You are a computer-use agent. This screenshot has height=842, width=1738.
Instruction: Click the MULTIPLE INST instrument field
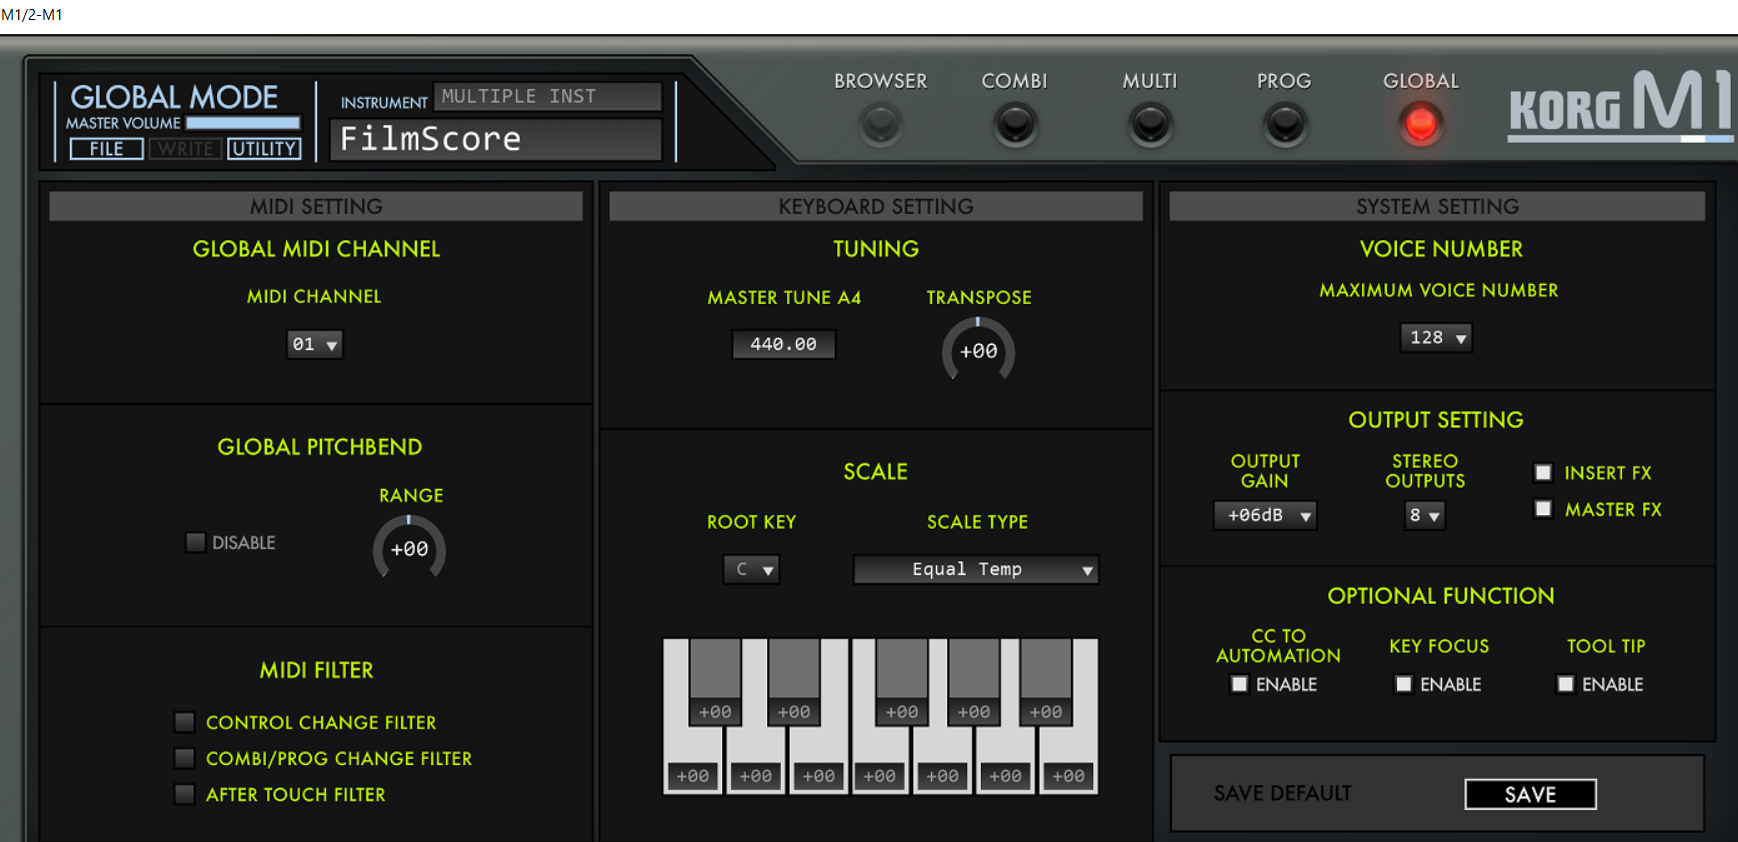547,96
